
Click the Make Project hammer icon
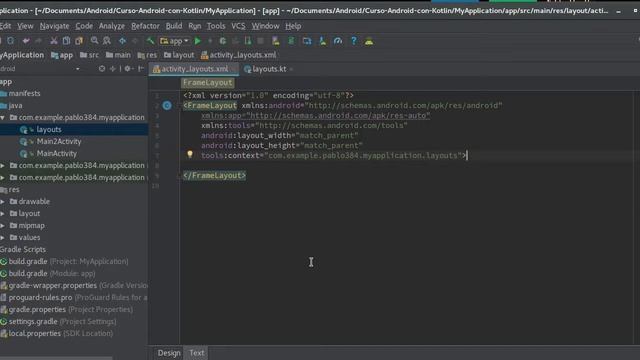click(150, 41)
